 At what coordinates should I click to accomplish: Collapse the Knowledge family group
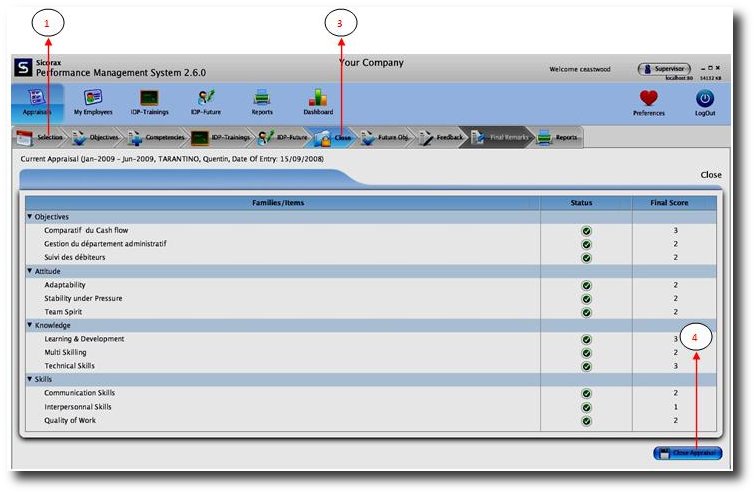[30, 325]
